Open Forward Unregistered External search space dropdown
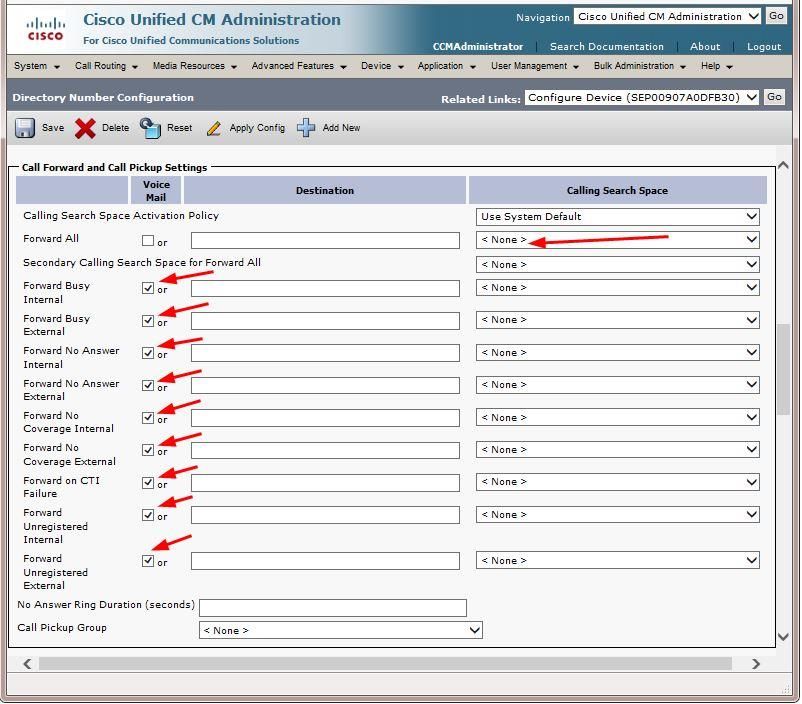The width and height of the screenshot is (802, 704). [x=617, y=561]
